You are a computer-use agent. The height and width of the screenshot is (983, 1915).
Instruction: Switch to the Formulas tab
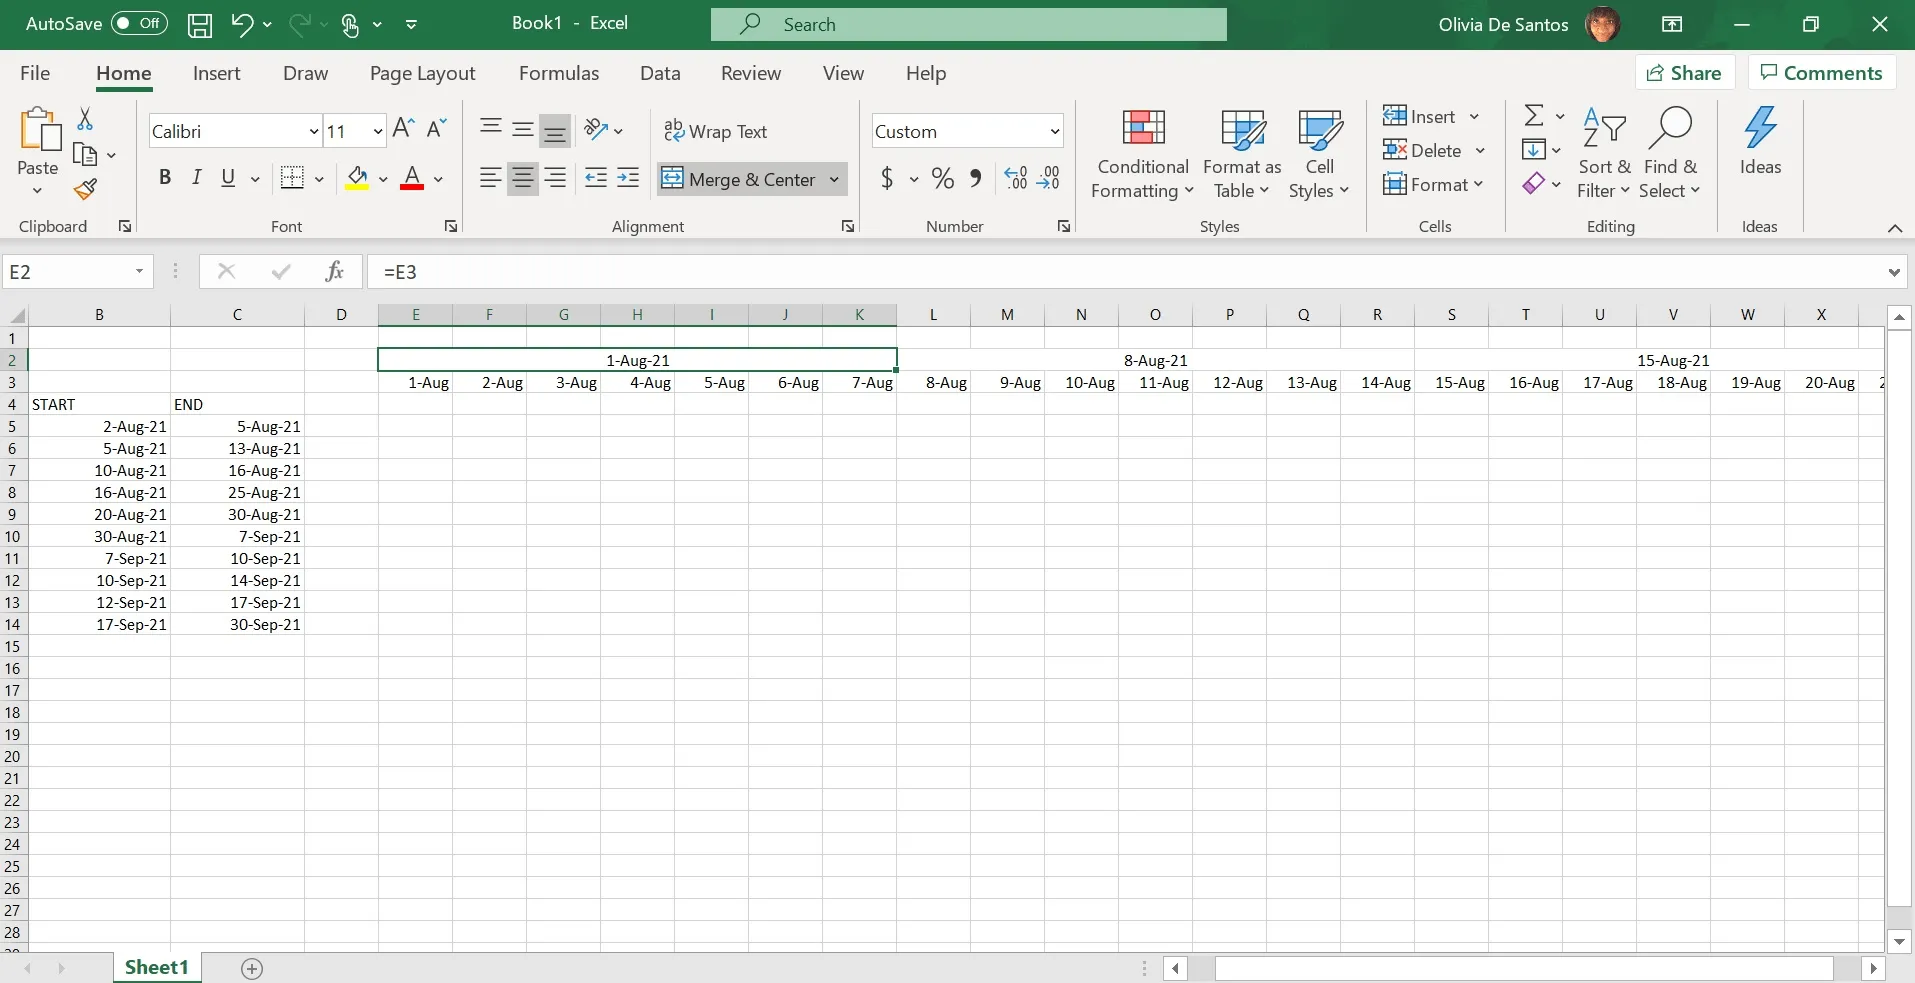(x=559, y=72)
